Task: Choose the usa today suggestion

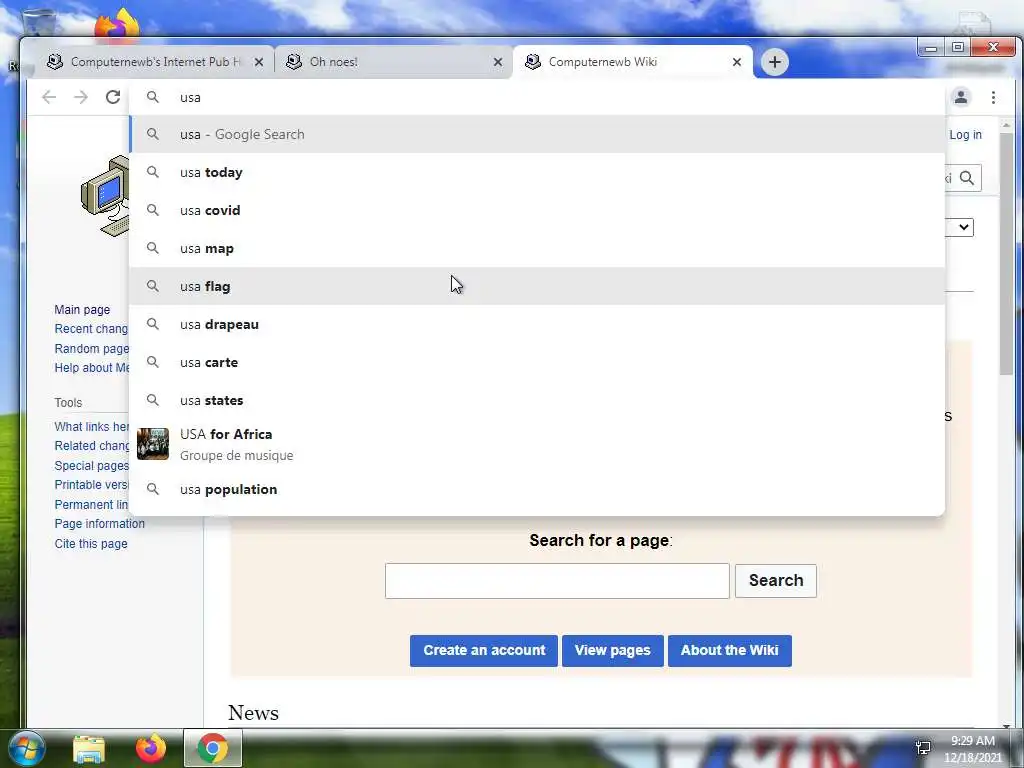Action: point(537,172)
